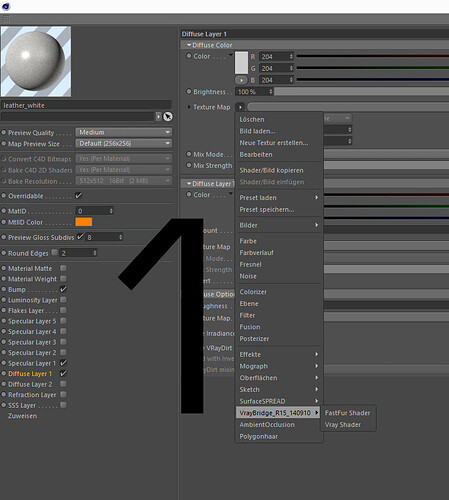Click the Cinema 4D app icon
This screenshot has width=449, height=500.
pos(6,6)
